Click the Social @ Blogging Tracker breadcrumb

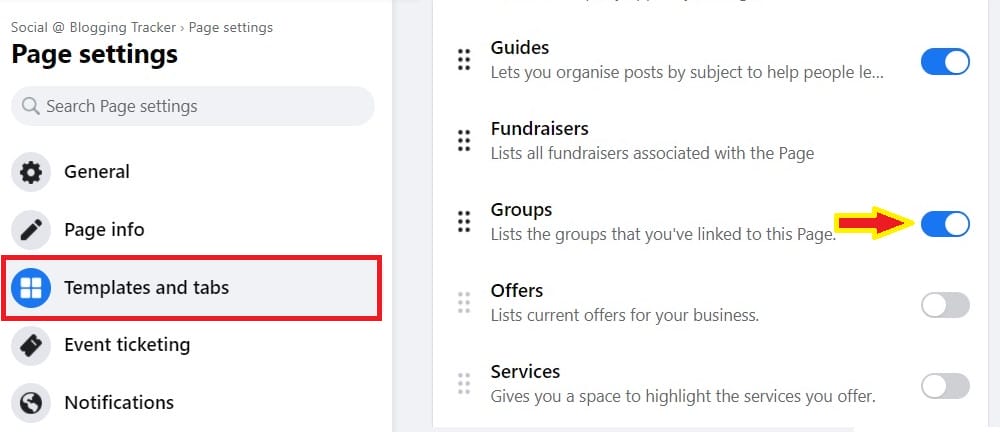coord(93,27)
